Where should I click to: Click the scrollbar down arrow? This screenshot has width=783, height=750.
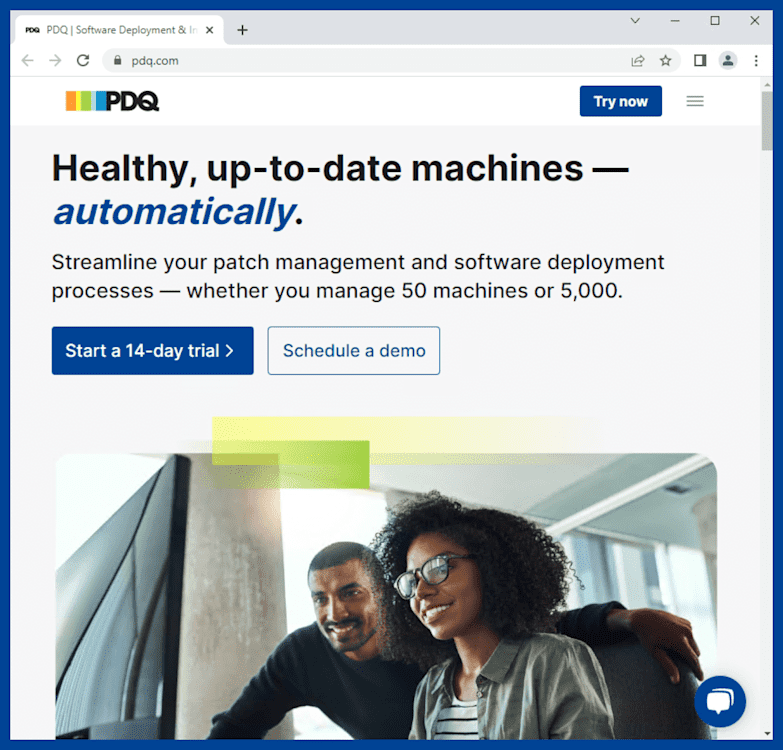point(767,734)
